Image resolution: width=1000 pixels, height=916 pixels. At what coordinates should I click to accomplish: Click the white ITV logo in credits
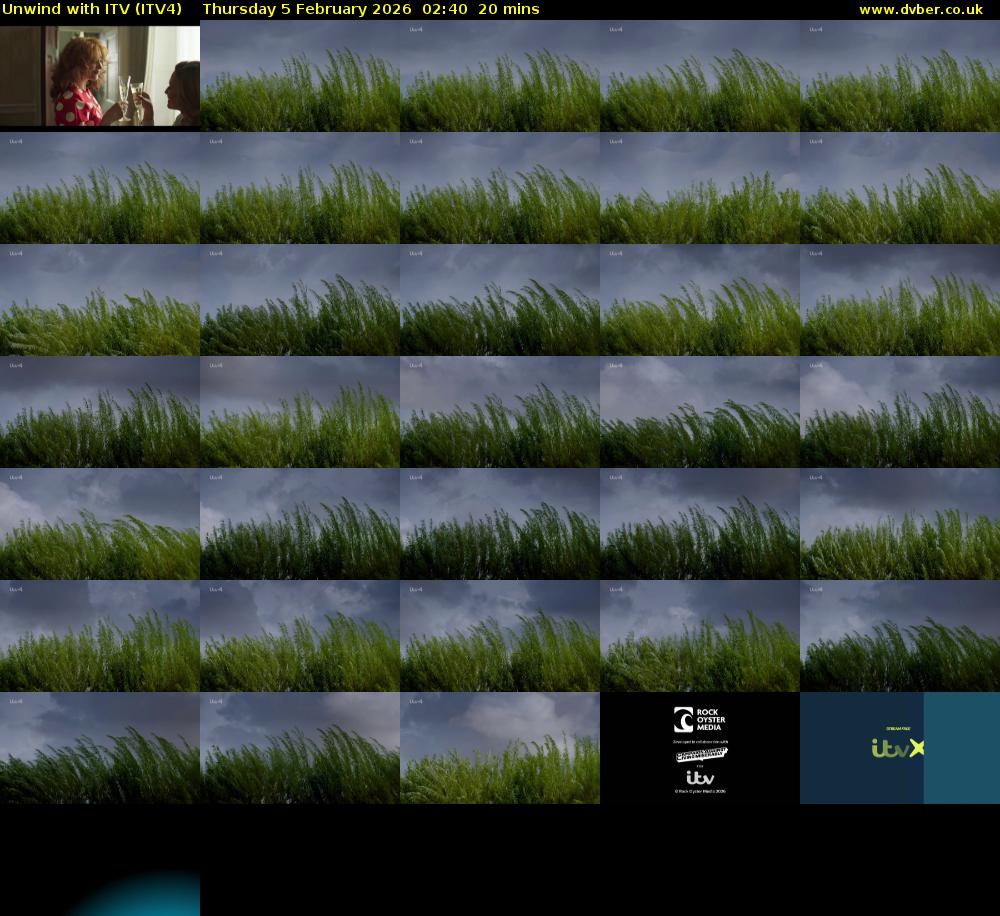click(x=700, y=777)
